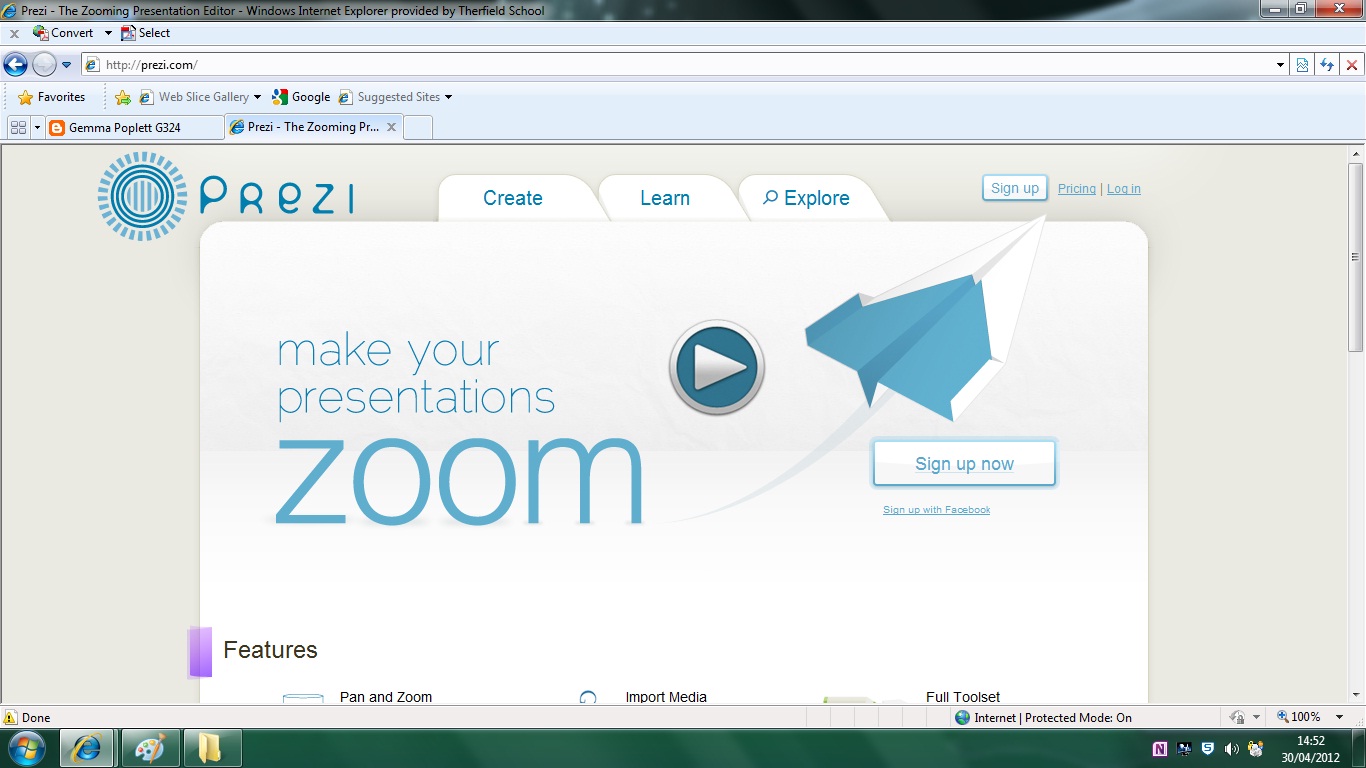This screenshot has height=768, width=1366.
Task: Click the Convert toolbar button
Action: click(63, 33)
